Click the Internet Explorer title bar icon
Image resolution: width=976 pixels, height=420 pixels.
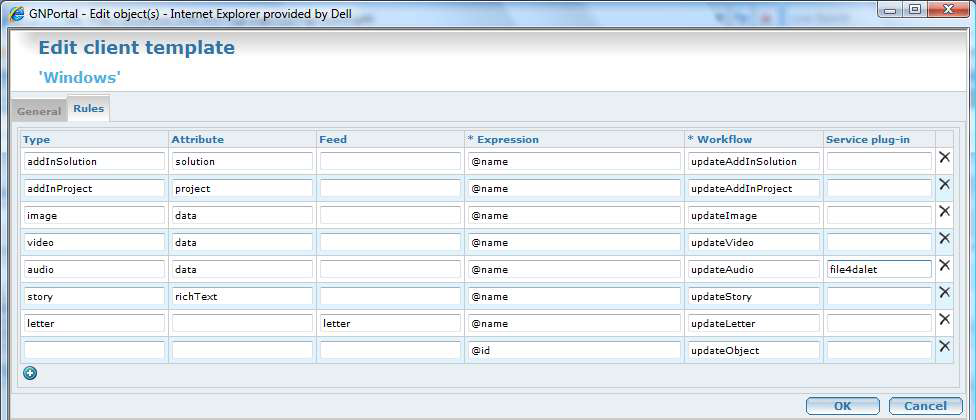[x=16, y=13]
